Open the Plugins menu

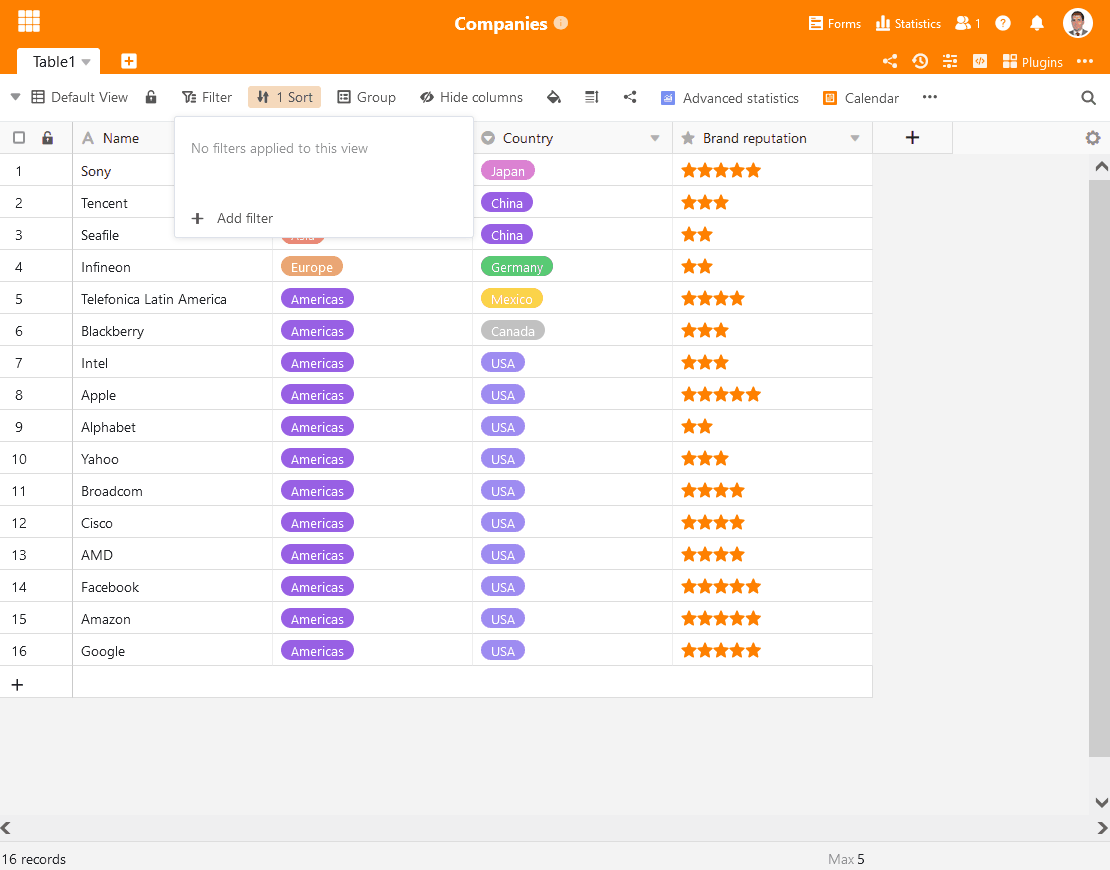click(1032, 62)
